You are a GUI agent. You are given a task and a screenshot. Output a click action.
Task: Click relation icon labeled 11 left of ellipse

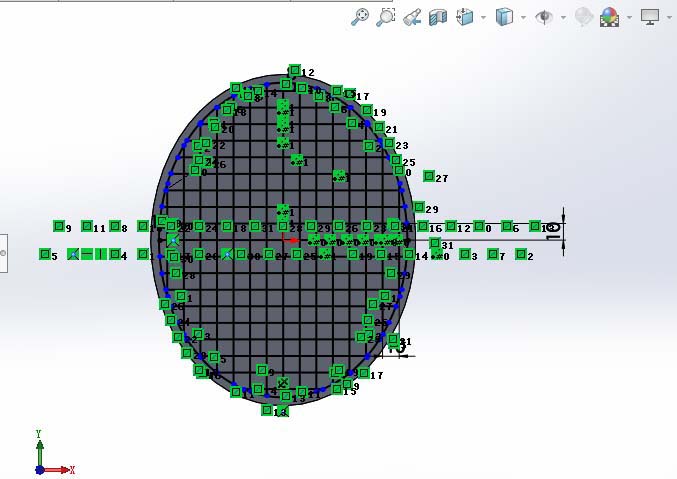click(x=87, y=226)
